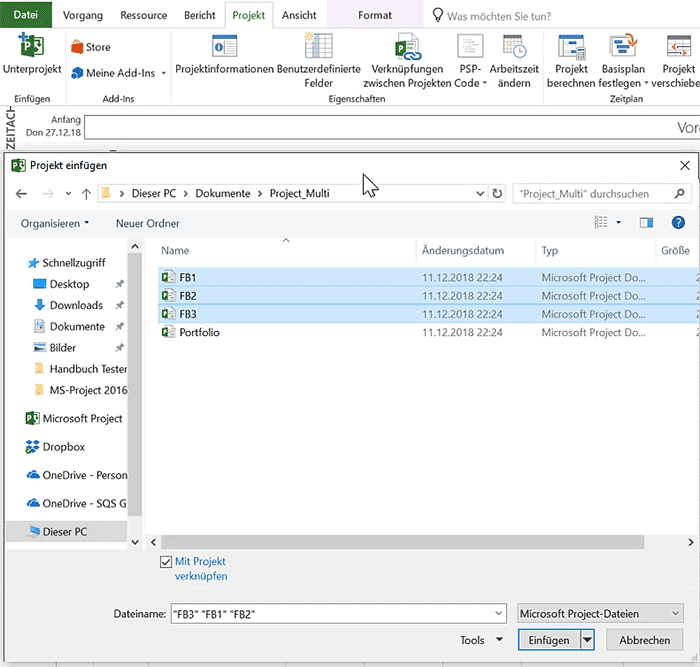Viewport: 700px width, 667px height.
Task: Click the Abbrechen button
Action: [644, 640]
